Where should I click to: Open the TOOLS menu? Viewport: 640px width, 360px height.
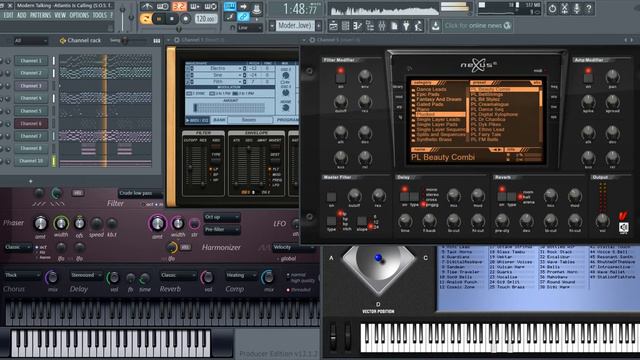(99, 16)
